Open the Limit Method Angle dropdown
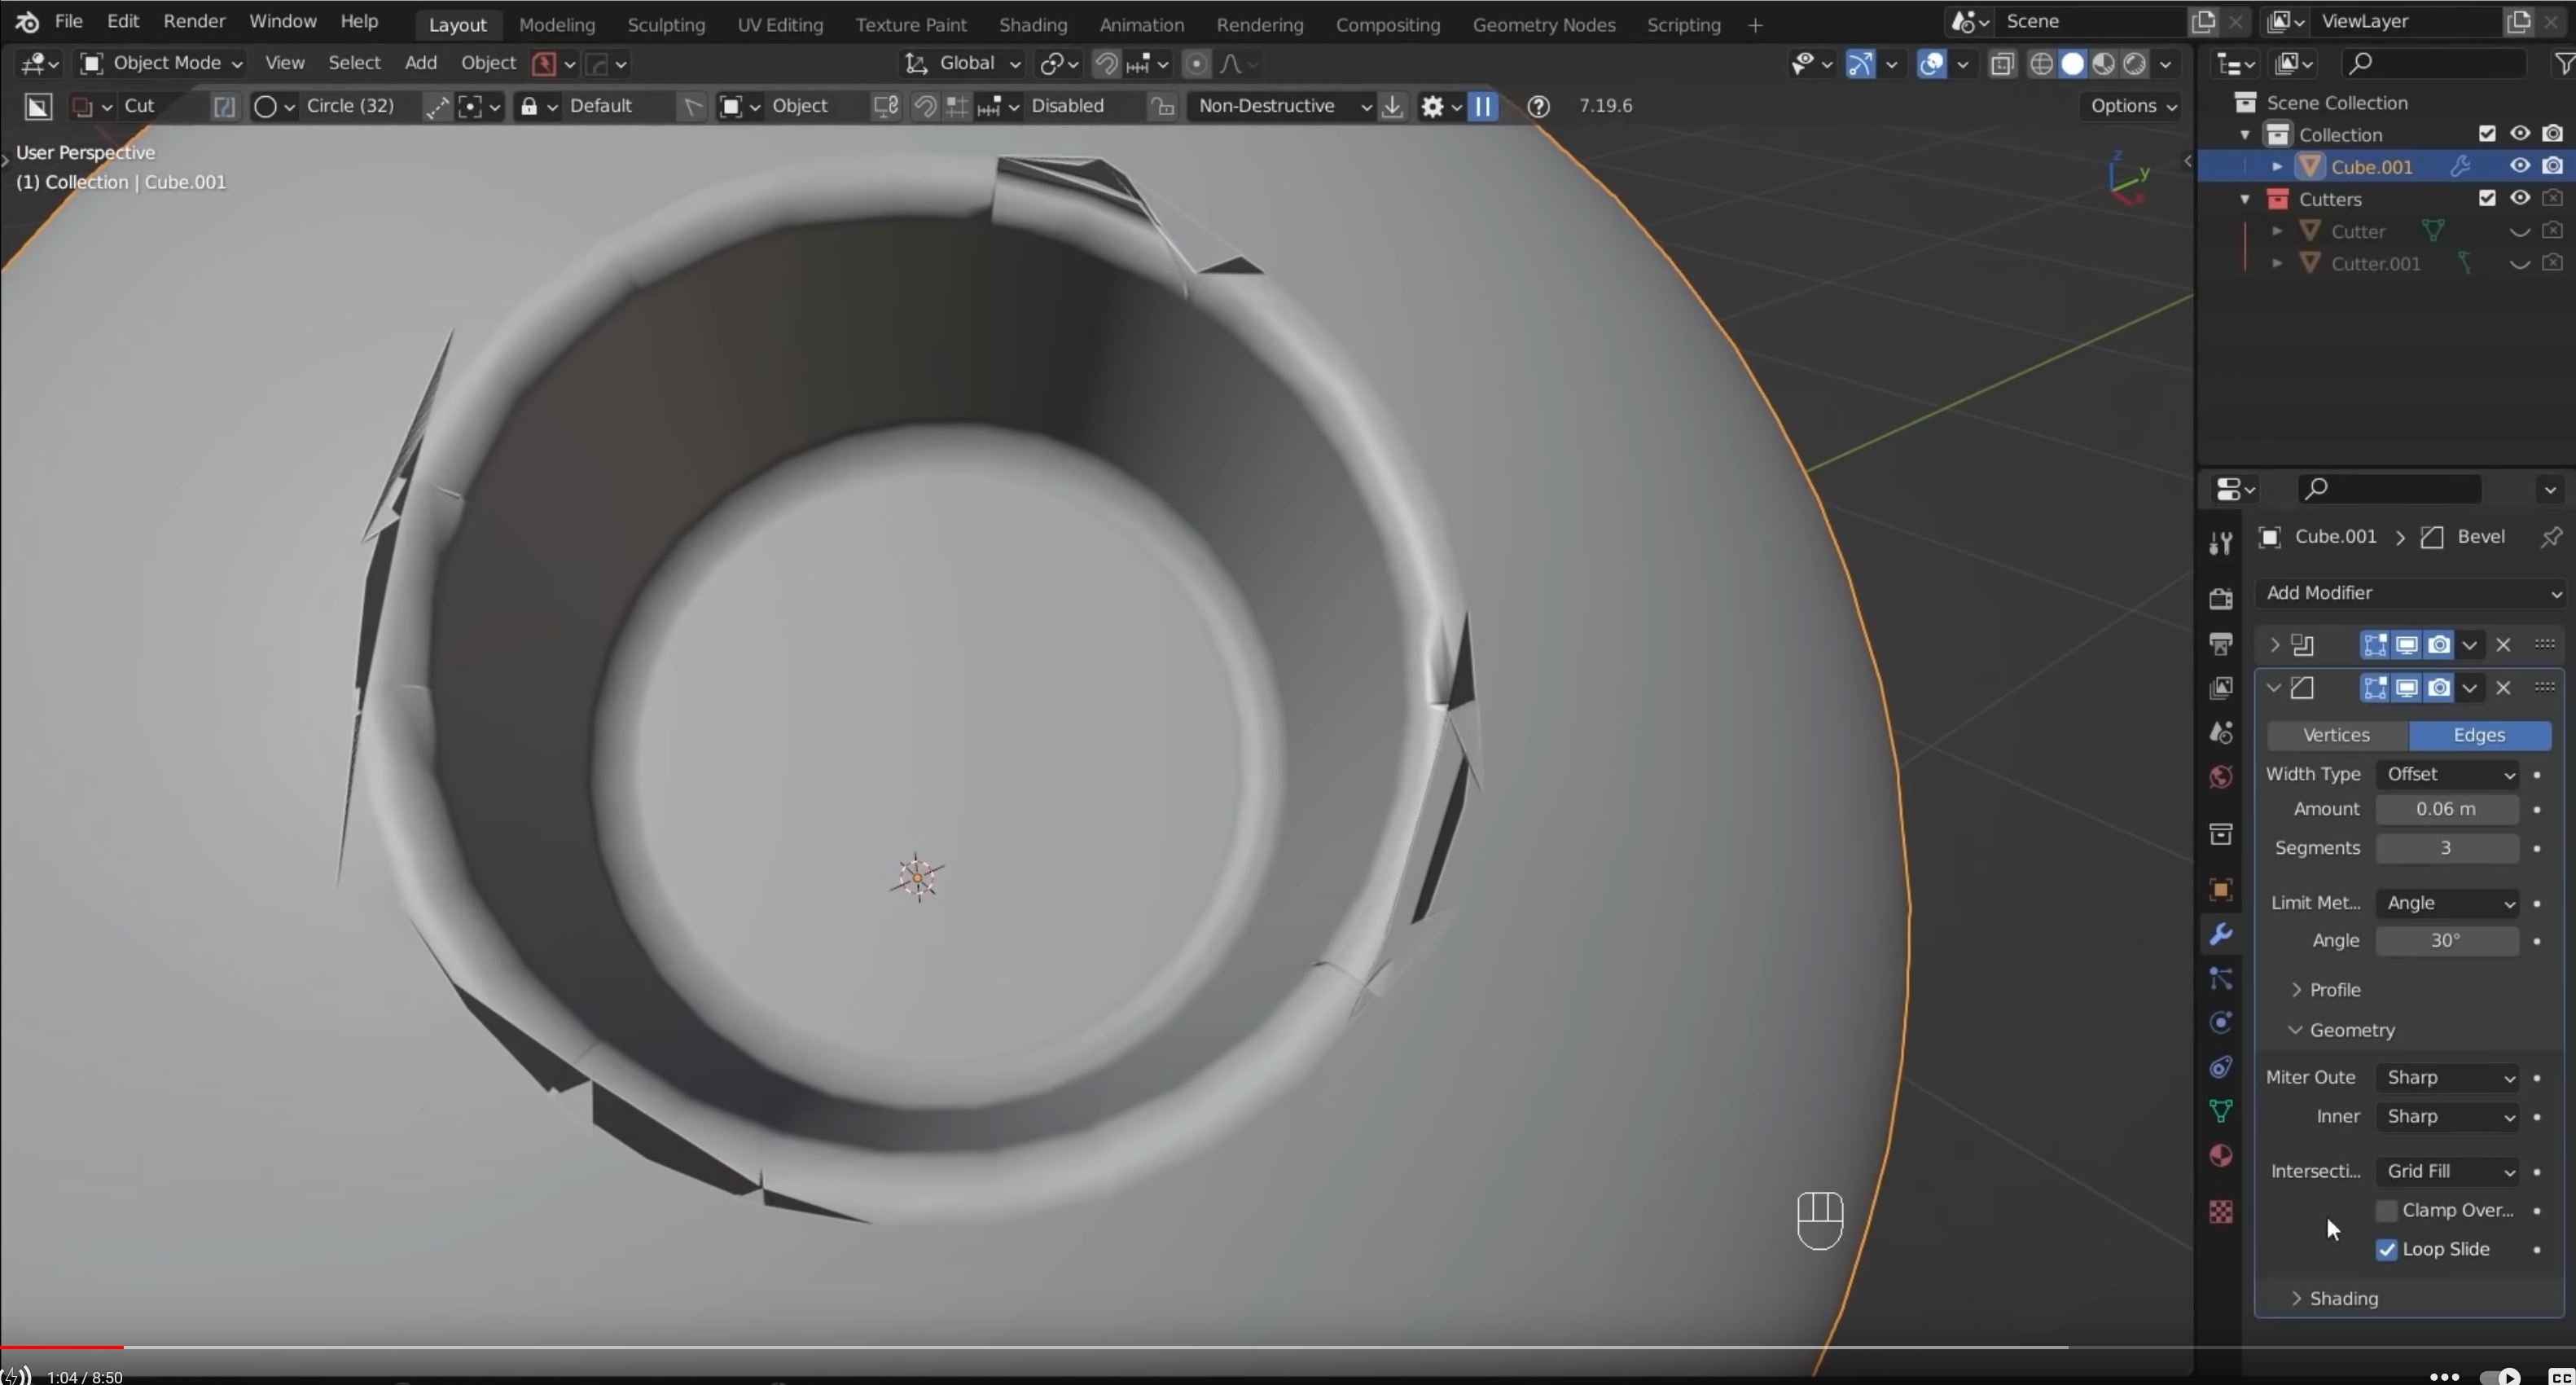The height and width of the screenshot is (1385, 2576). [x=2447, y=903]
